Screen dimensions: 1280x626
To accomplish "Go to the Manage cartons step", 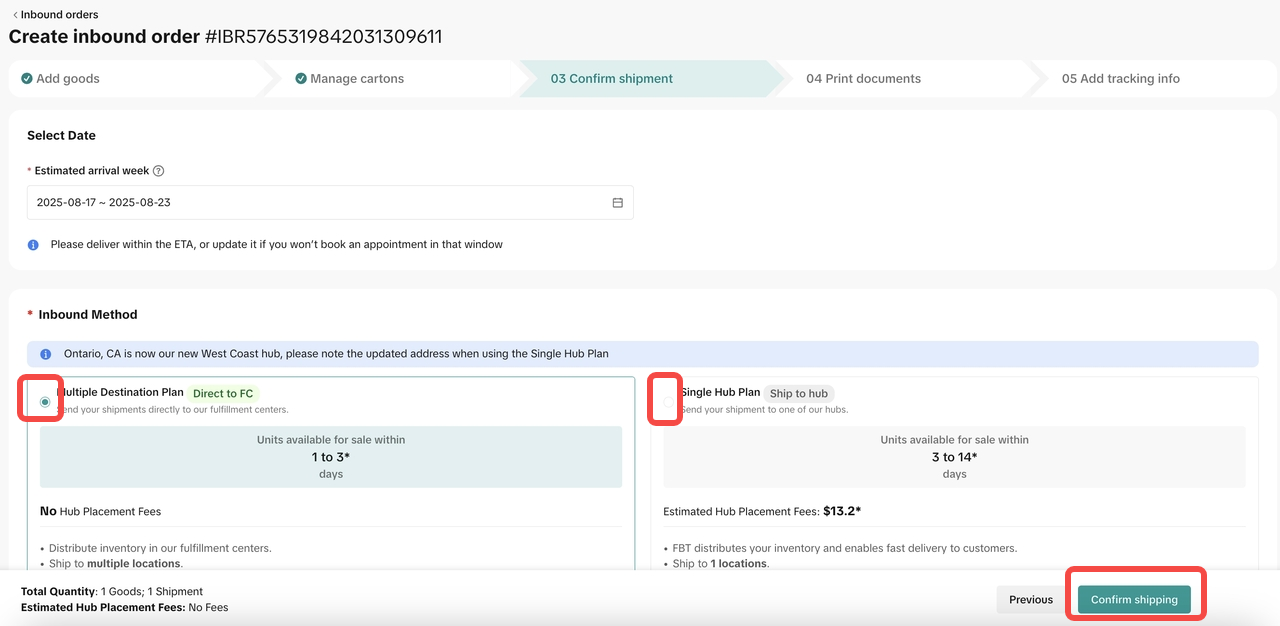I will click(357, 79).
